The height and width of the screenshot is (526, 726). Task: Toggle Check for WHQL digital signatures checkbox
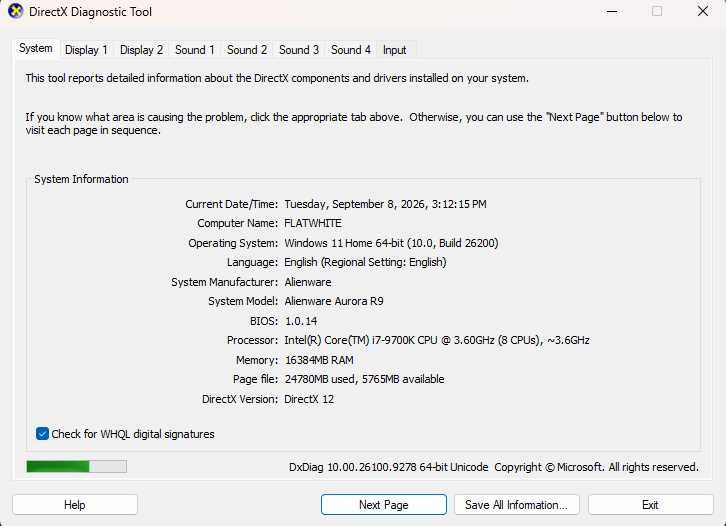click(x=42, y=434)
